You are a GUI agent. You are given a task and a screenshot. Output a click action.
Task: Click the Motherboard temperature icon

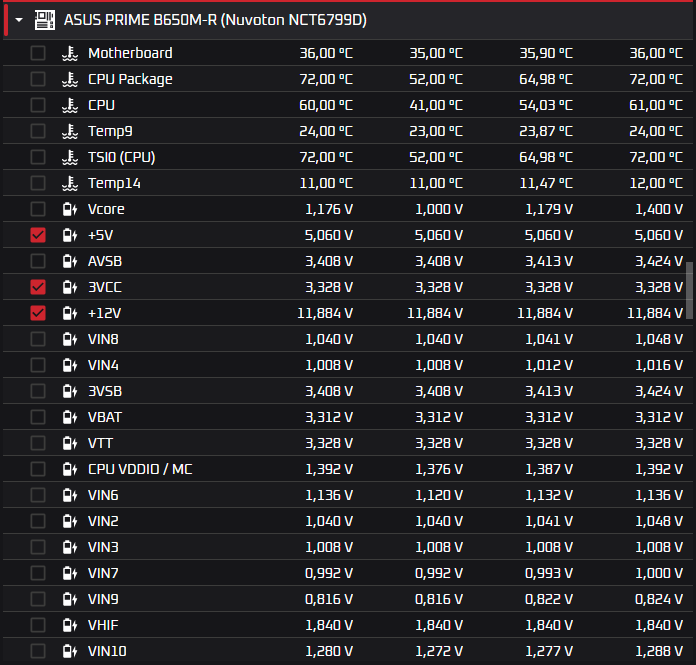tap(70, 53)
